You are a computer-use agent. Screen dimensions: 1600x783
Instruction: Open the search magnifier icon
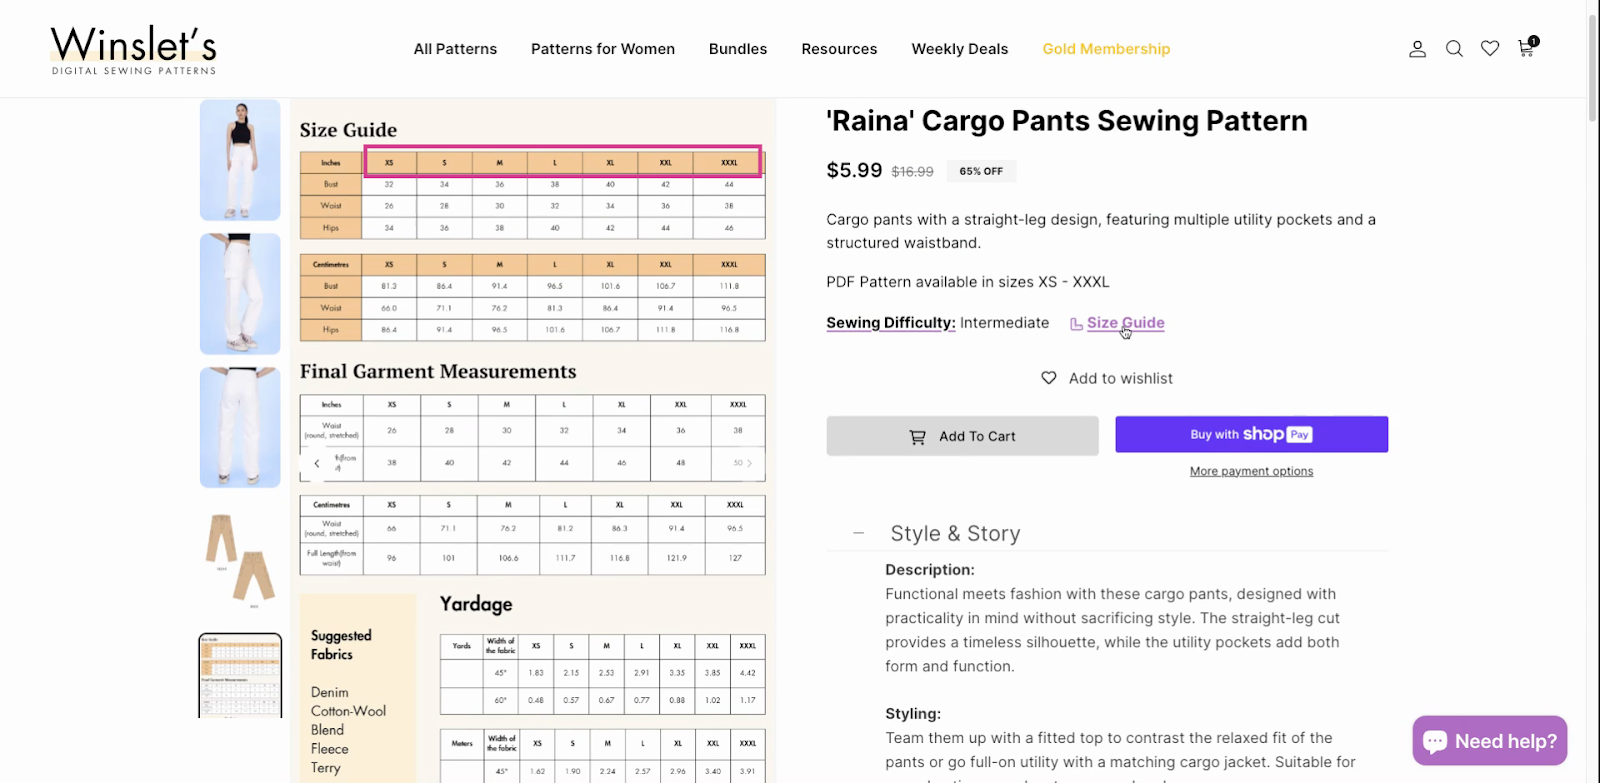click(x=1454, y=49)
